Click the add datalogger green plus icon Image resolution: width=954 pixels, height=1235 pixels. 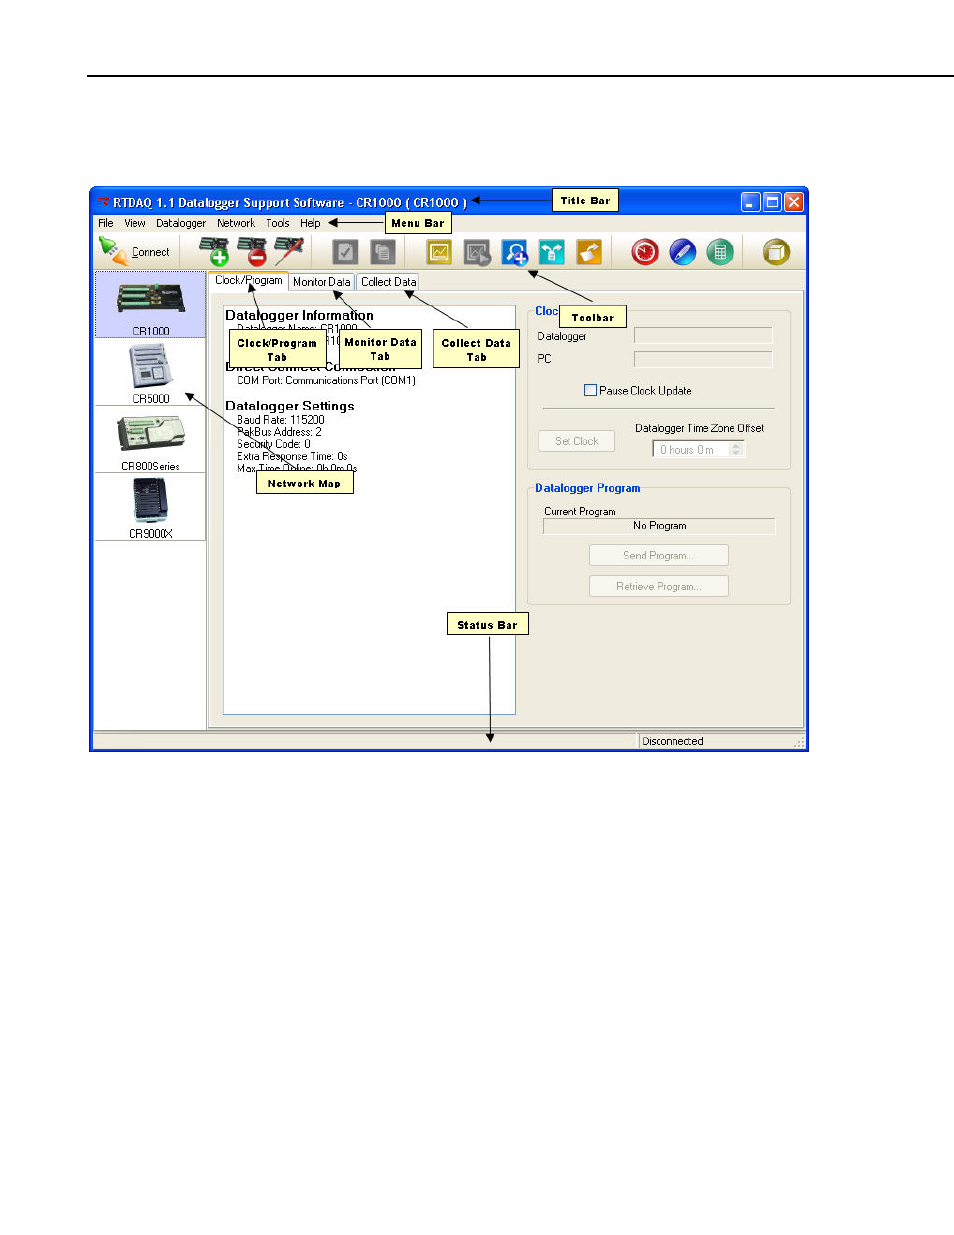pyautogui.click(x=214, y=252)
